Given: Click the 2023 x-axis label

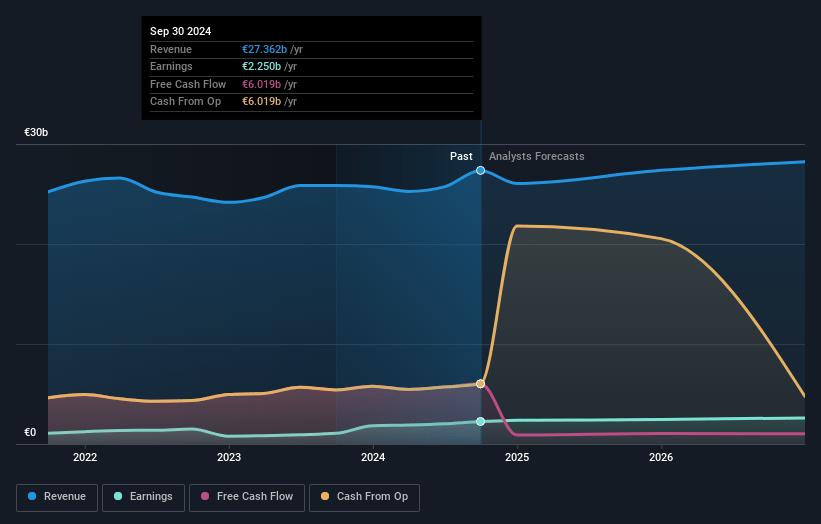Looking at the screenshot, I should pyautogui.click(x=229, y=457).
